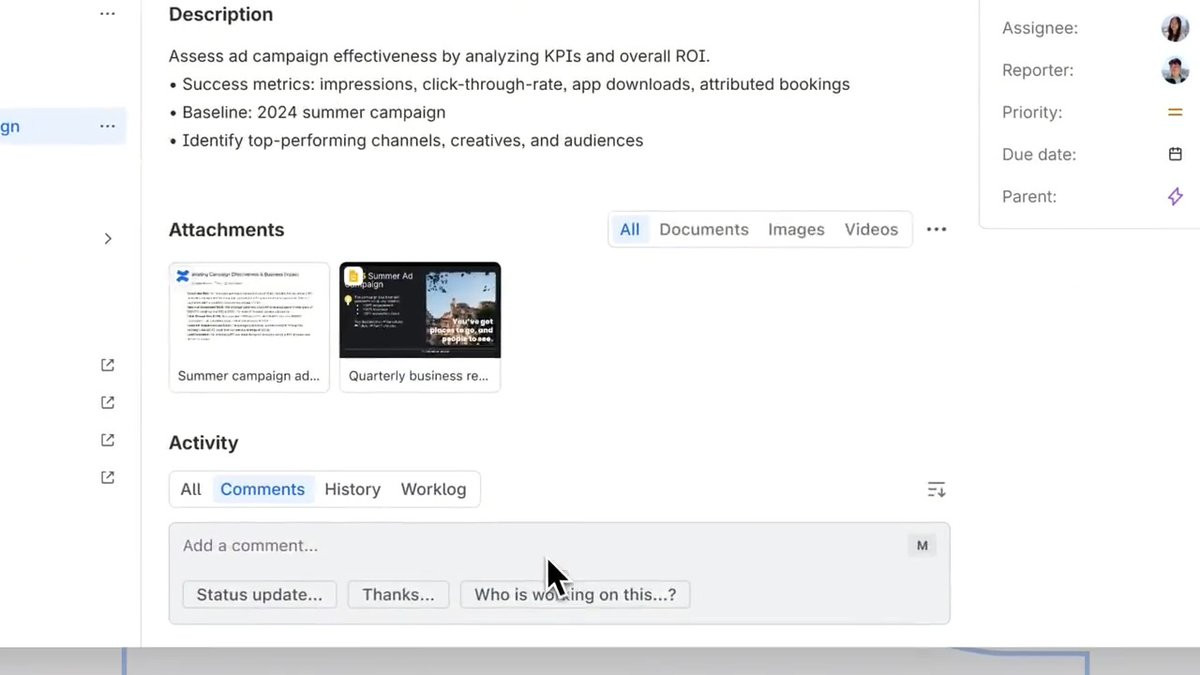
Task: Click the Assess ad campaign effectiveness sentence
Action: (x=439, y=56)
